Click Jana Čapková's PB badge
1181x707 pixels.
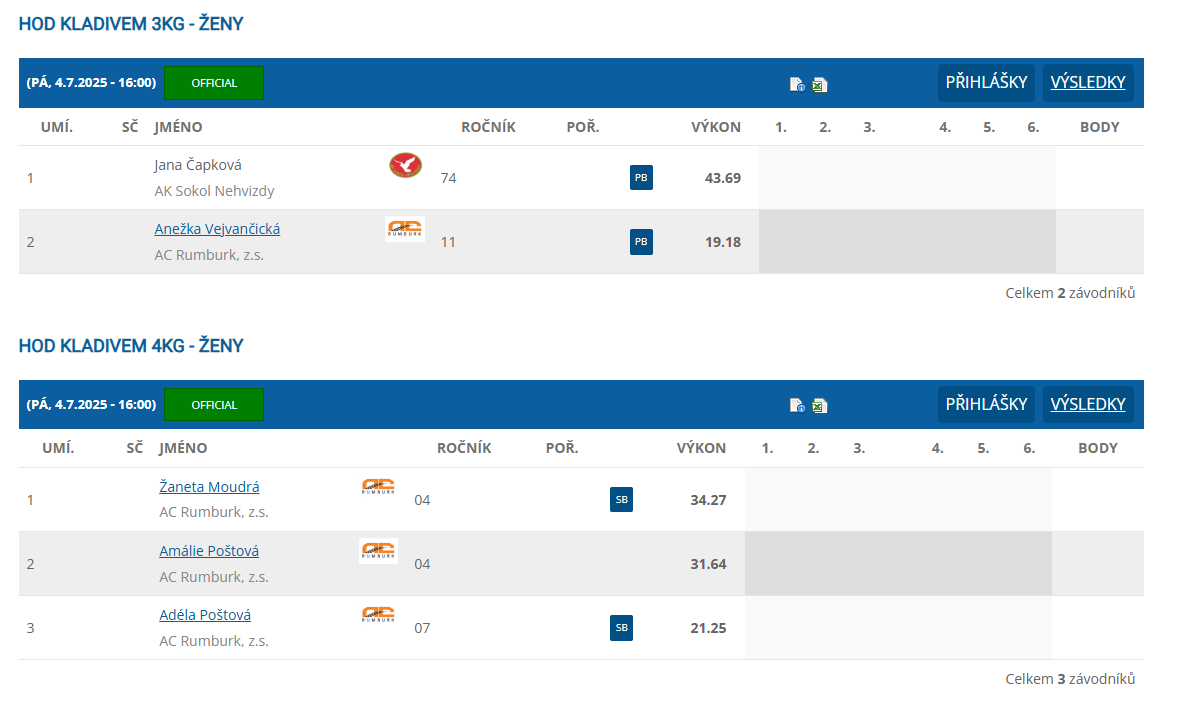coord(641,178)
